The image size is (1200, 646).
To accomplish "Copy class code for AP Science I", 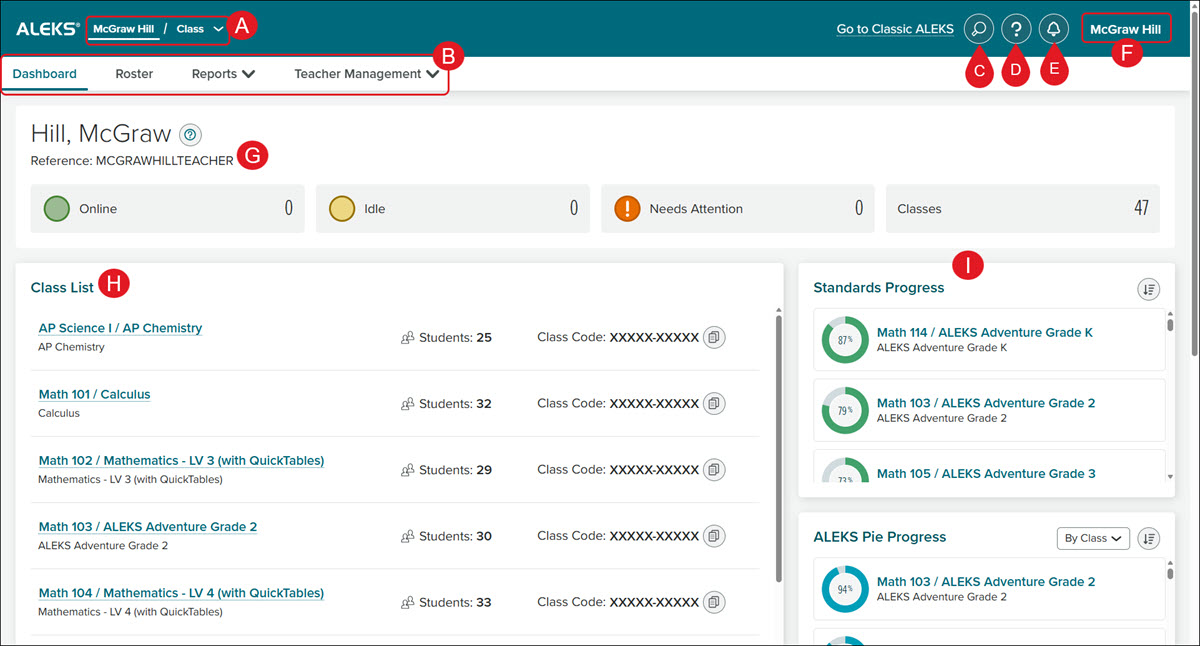I will (714, 338).
